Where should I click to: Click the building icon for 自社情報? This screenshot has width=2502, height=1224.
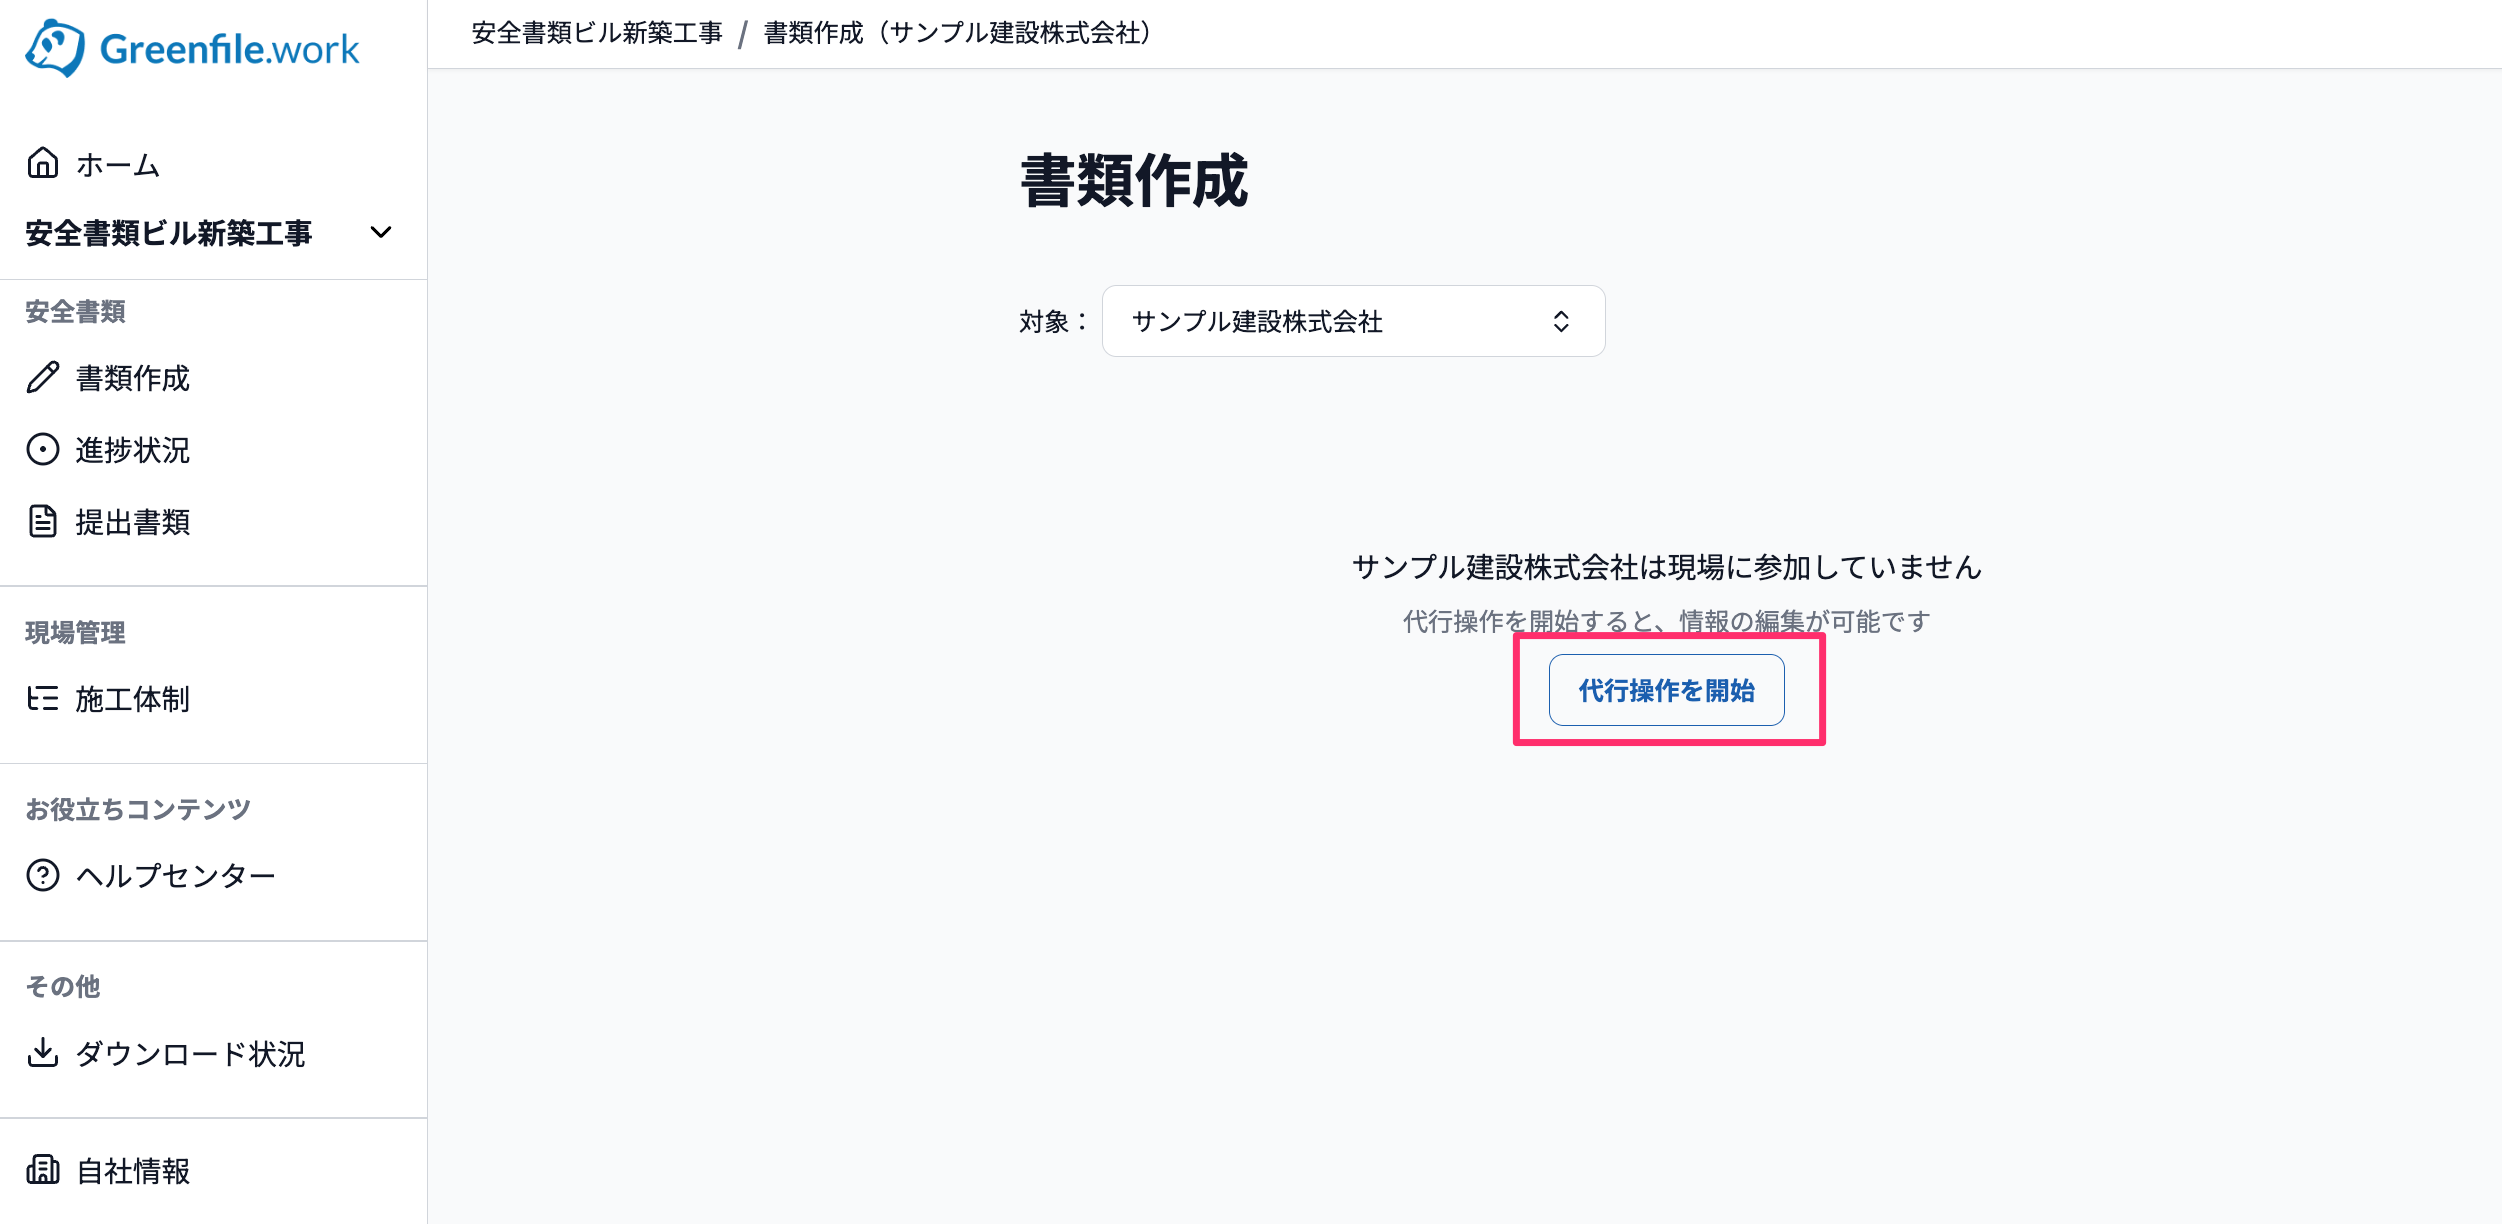click(42, 1169)
